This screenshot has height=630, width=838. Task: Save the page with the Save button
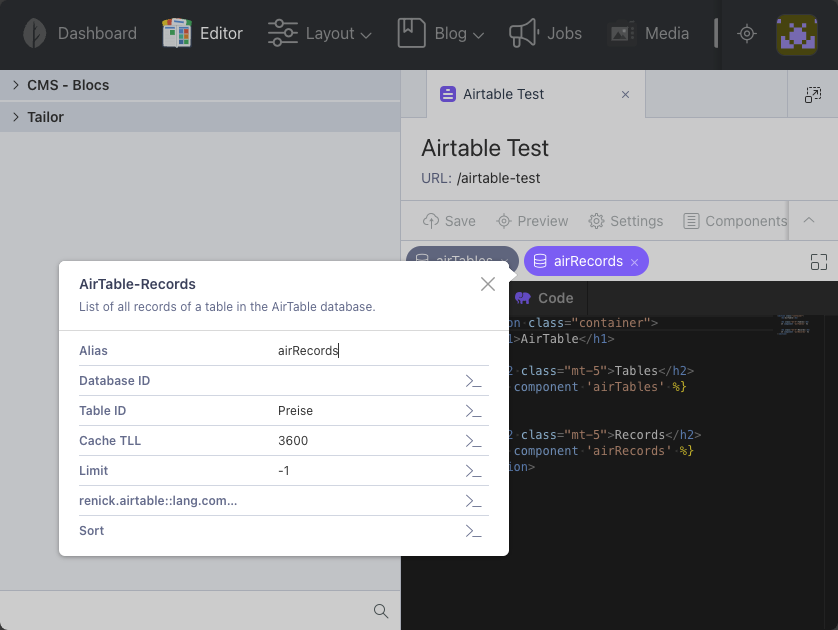[x=449, y=221]
